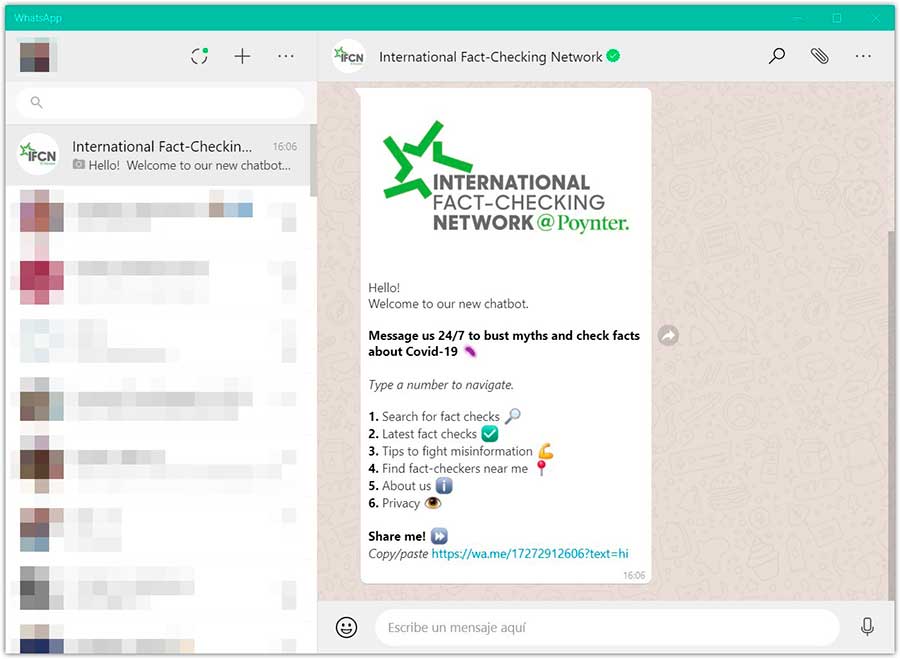900x659 pixels.
Task: Click 'Latest fact checks' option text
Action: pyautogui.click(x=429, y=434)
